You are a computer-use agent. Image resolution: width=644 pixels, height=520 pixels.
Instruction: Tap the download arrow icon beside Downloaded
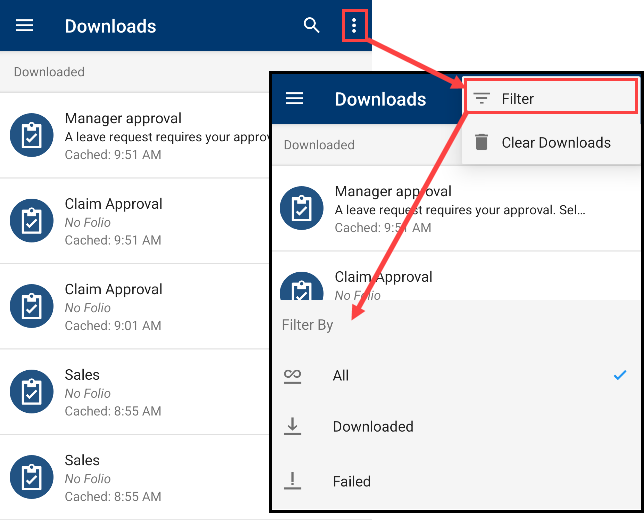pyautogui.click(x=292, y=426)
